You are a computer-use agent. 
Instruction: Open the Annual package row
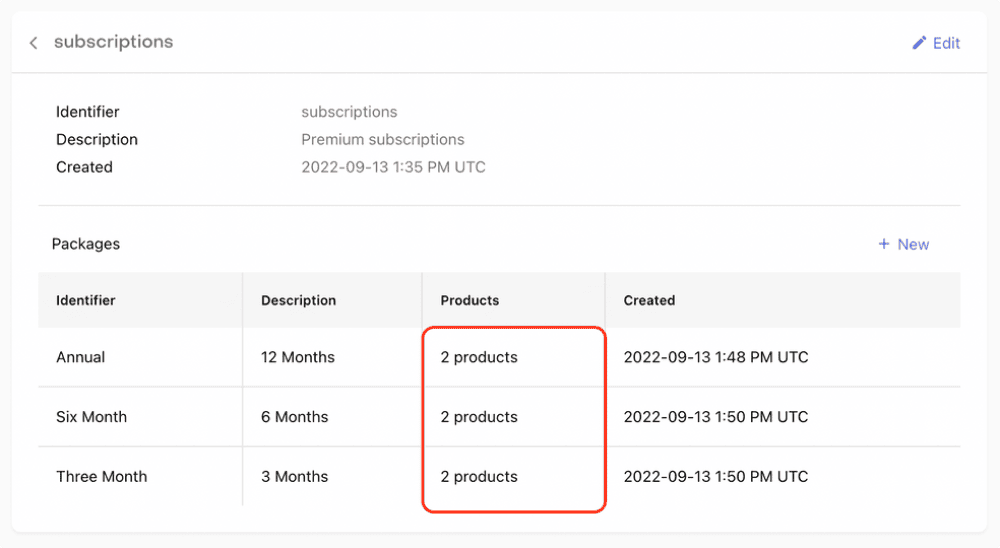pyautogui.click(x=81, y=357)
